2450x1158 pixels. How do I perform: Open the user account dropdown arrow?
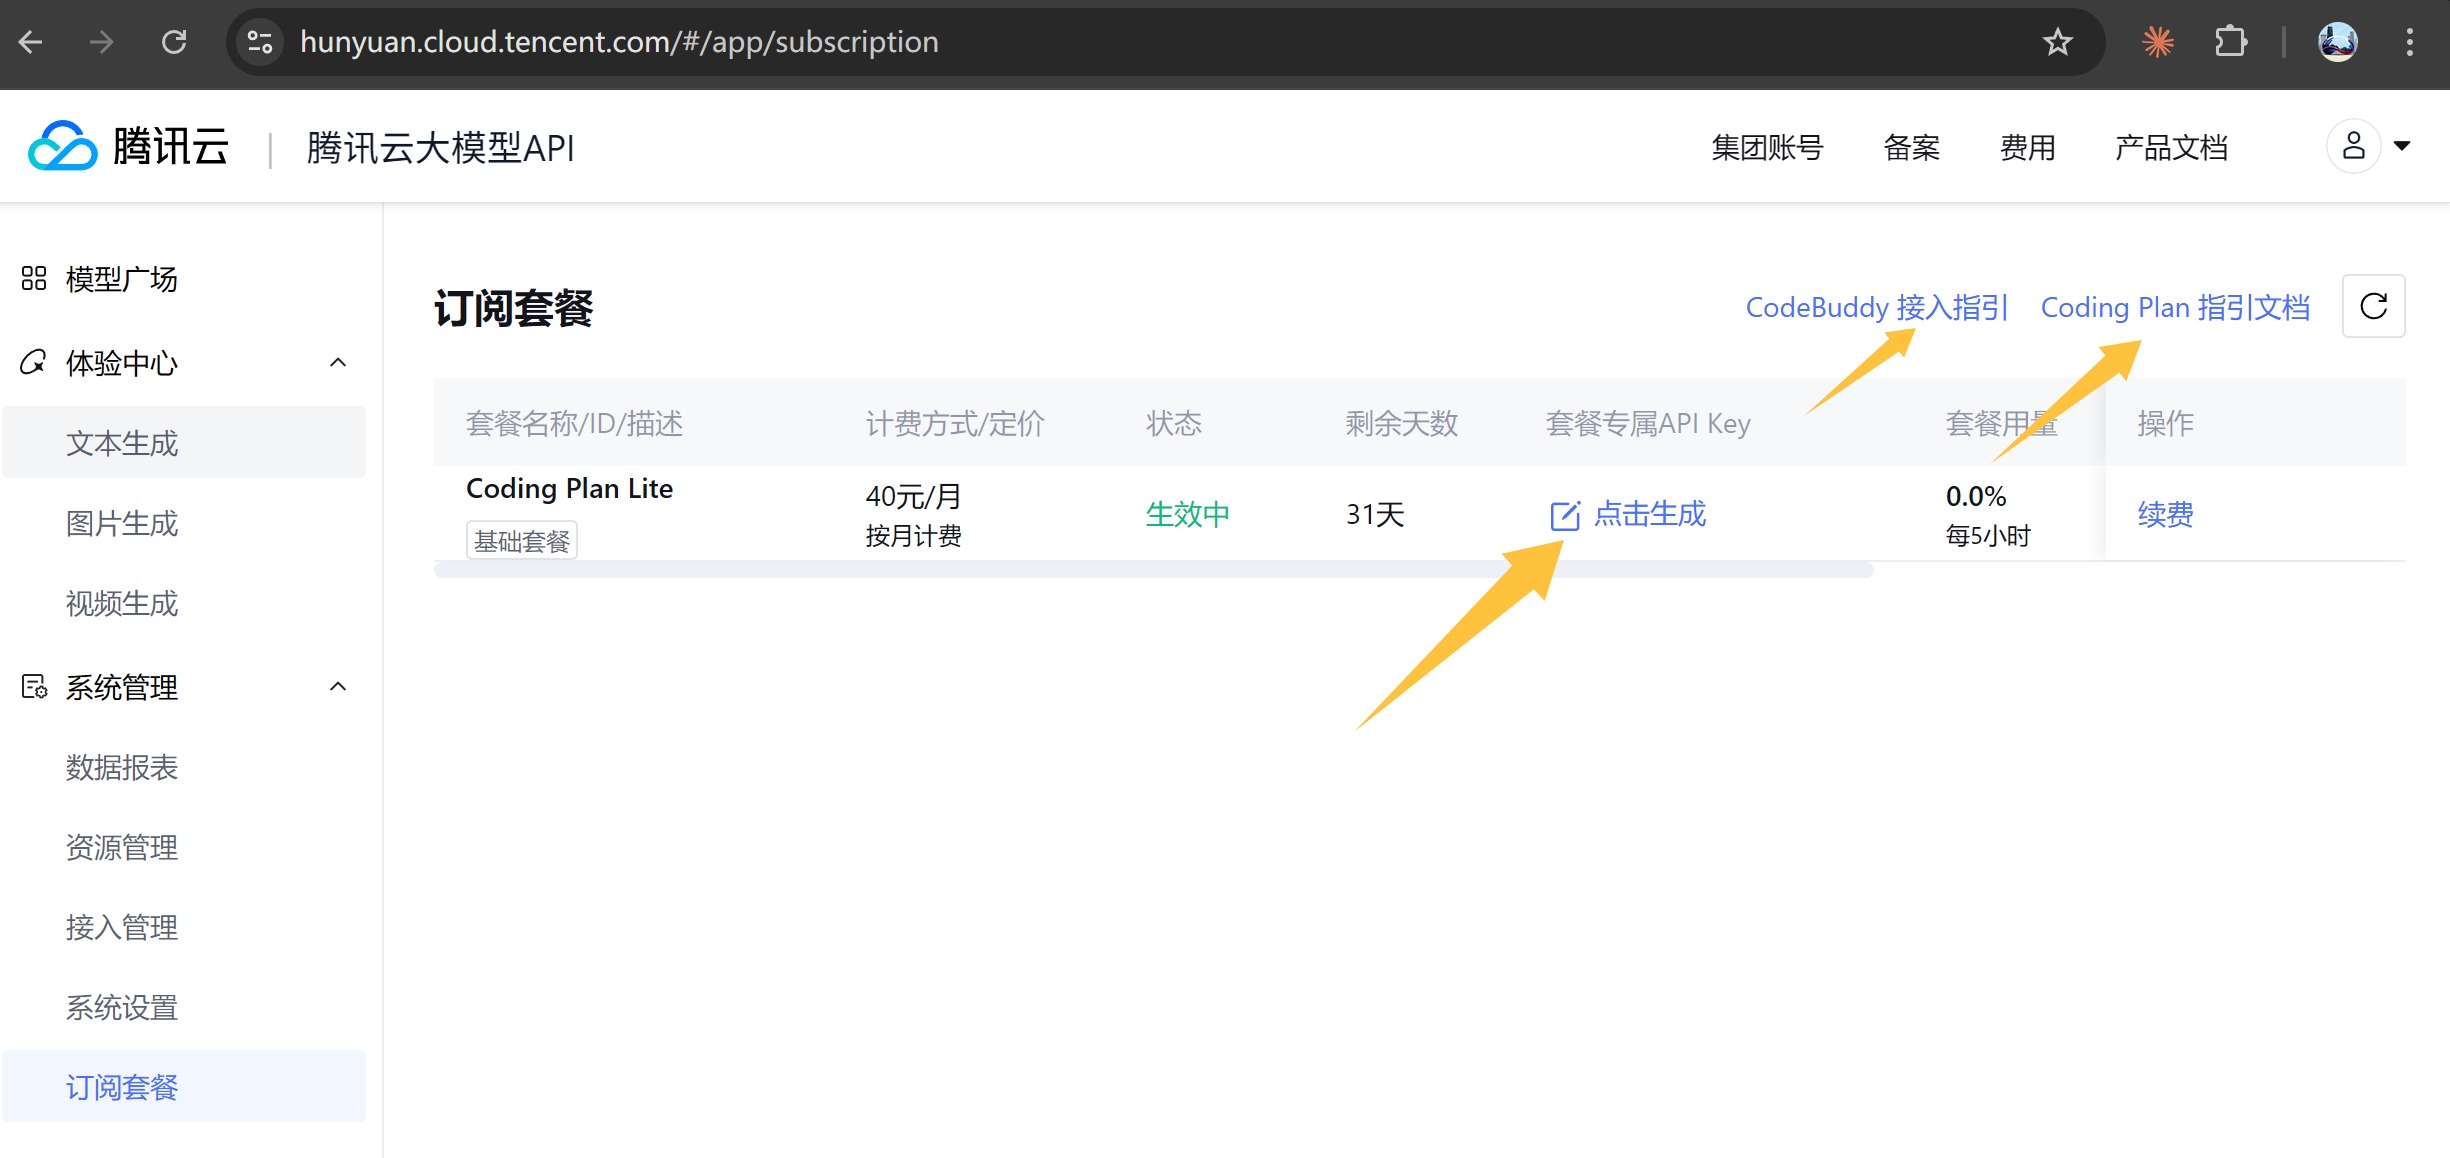click(x=2401, y=146)
